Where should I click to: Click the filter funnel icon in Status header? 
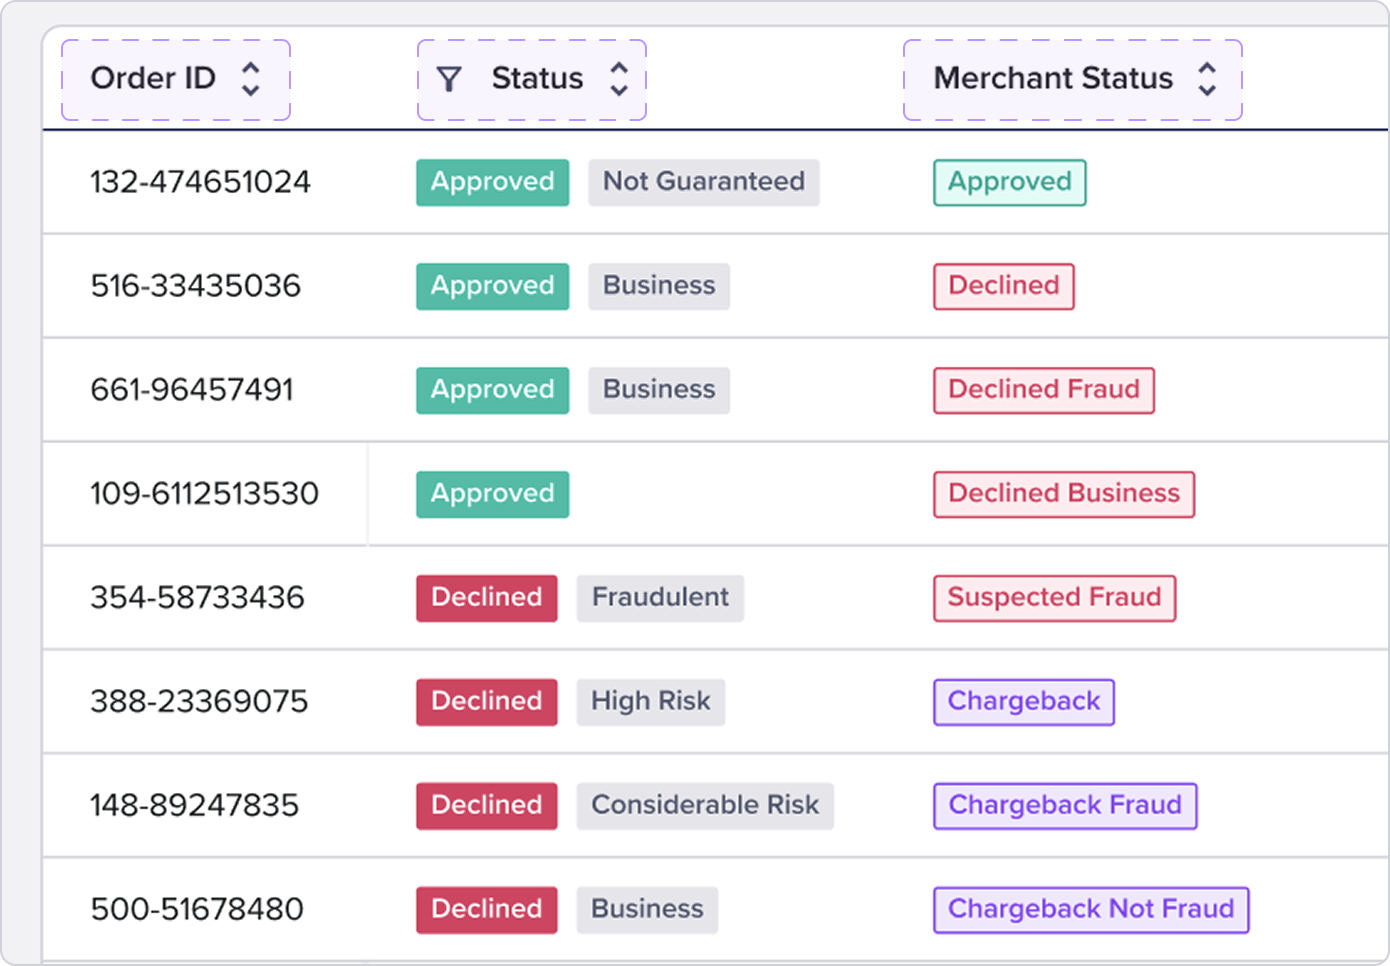pos(450,79)
